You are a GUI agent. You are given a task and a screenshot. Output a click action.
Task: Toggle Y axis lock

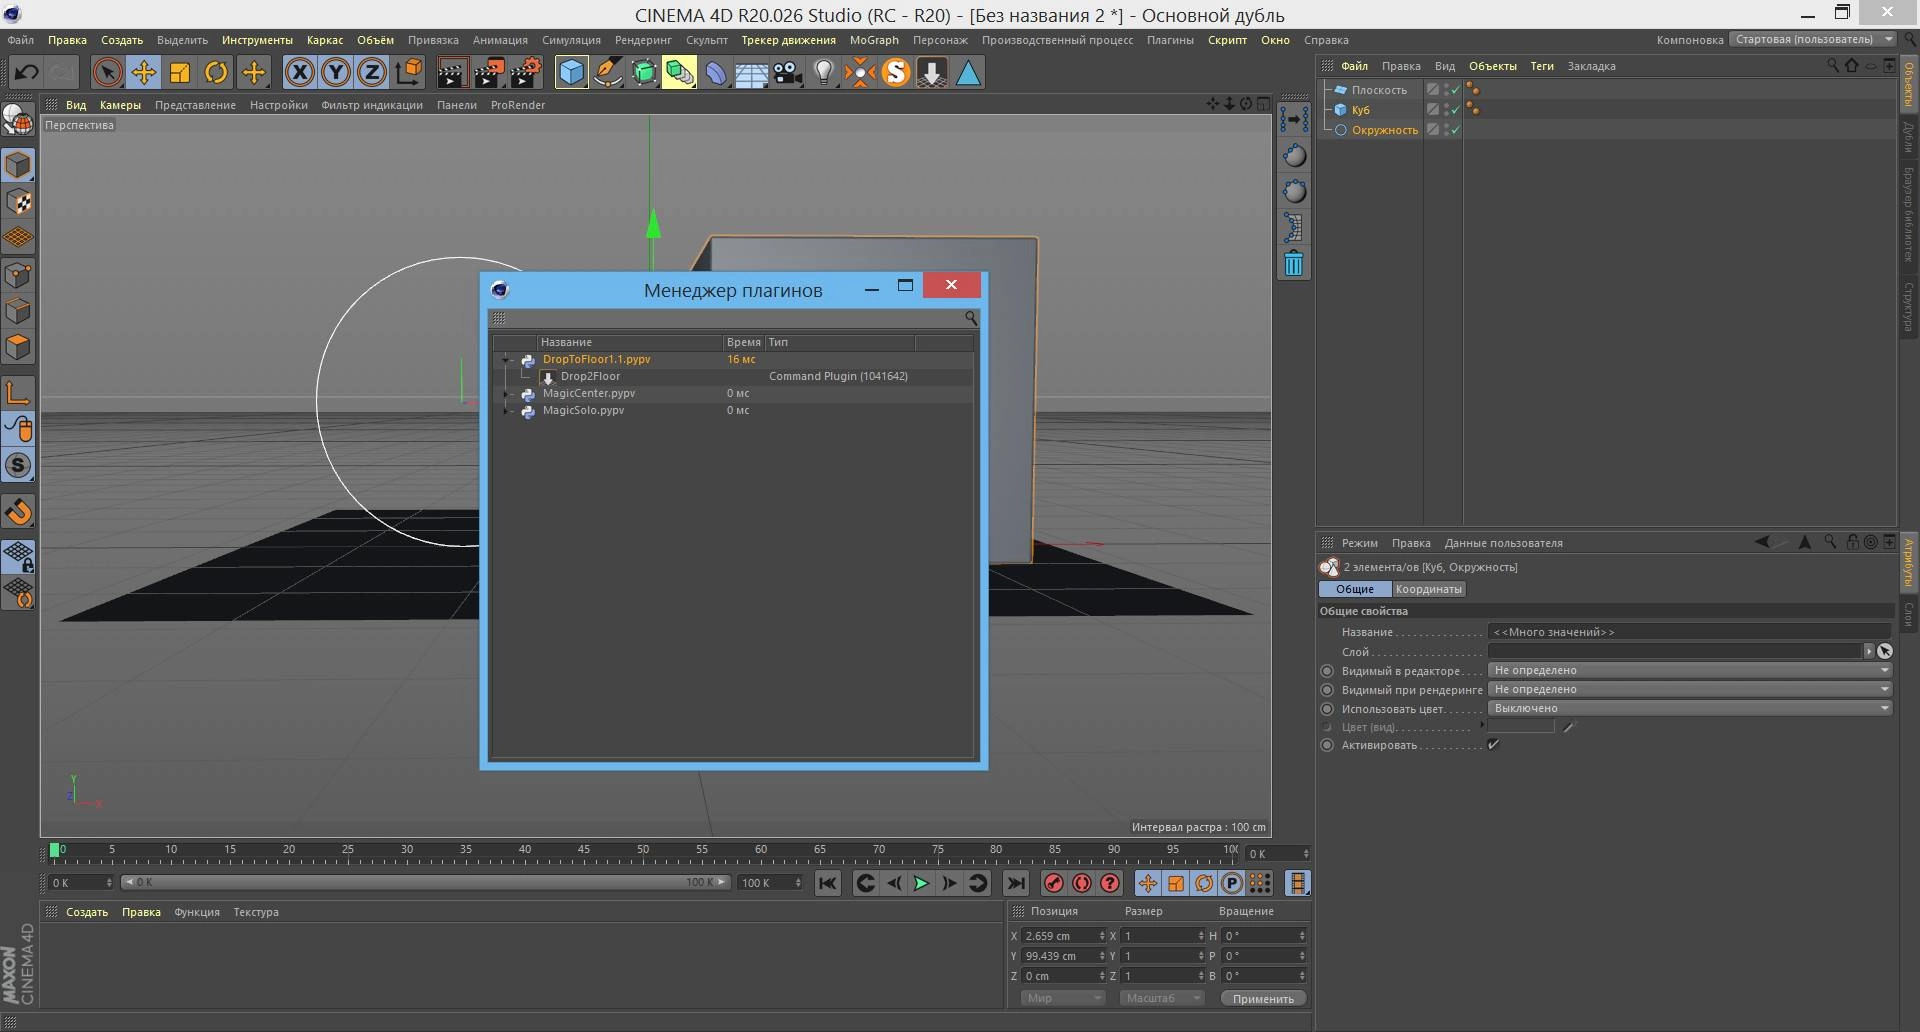336,72
